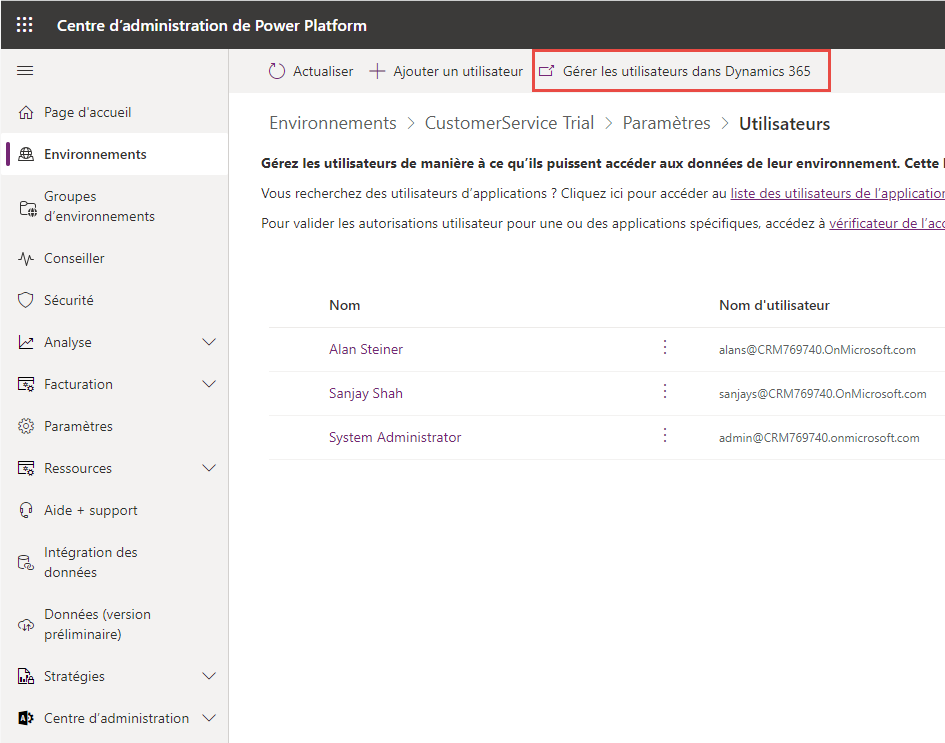Click the Facturation icon

26,384
